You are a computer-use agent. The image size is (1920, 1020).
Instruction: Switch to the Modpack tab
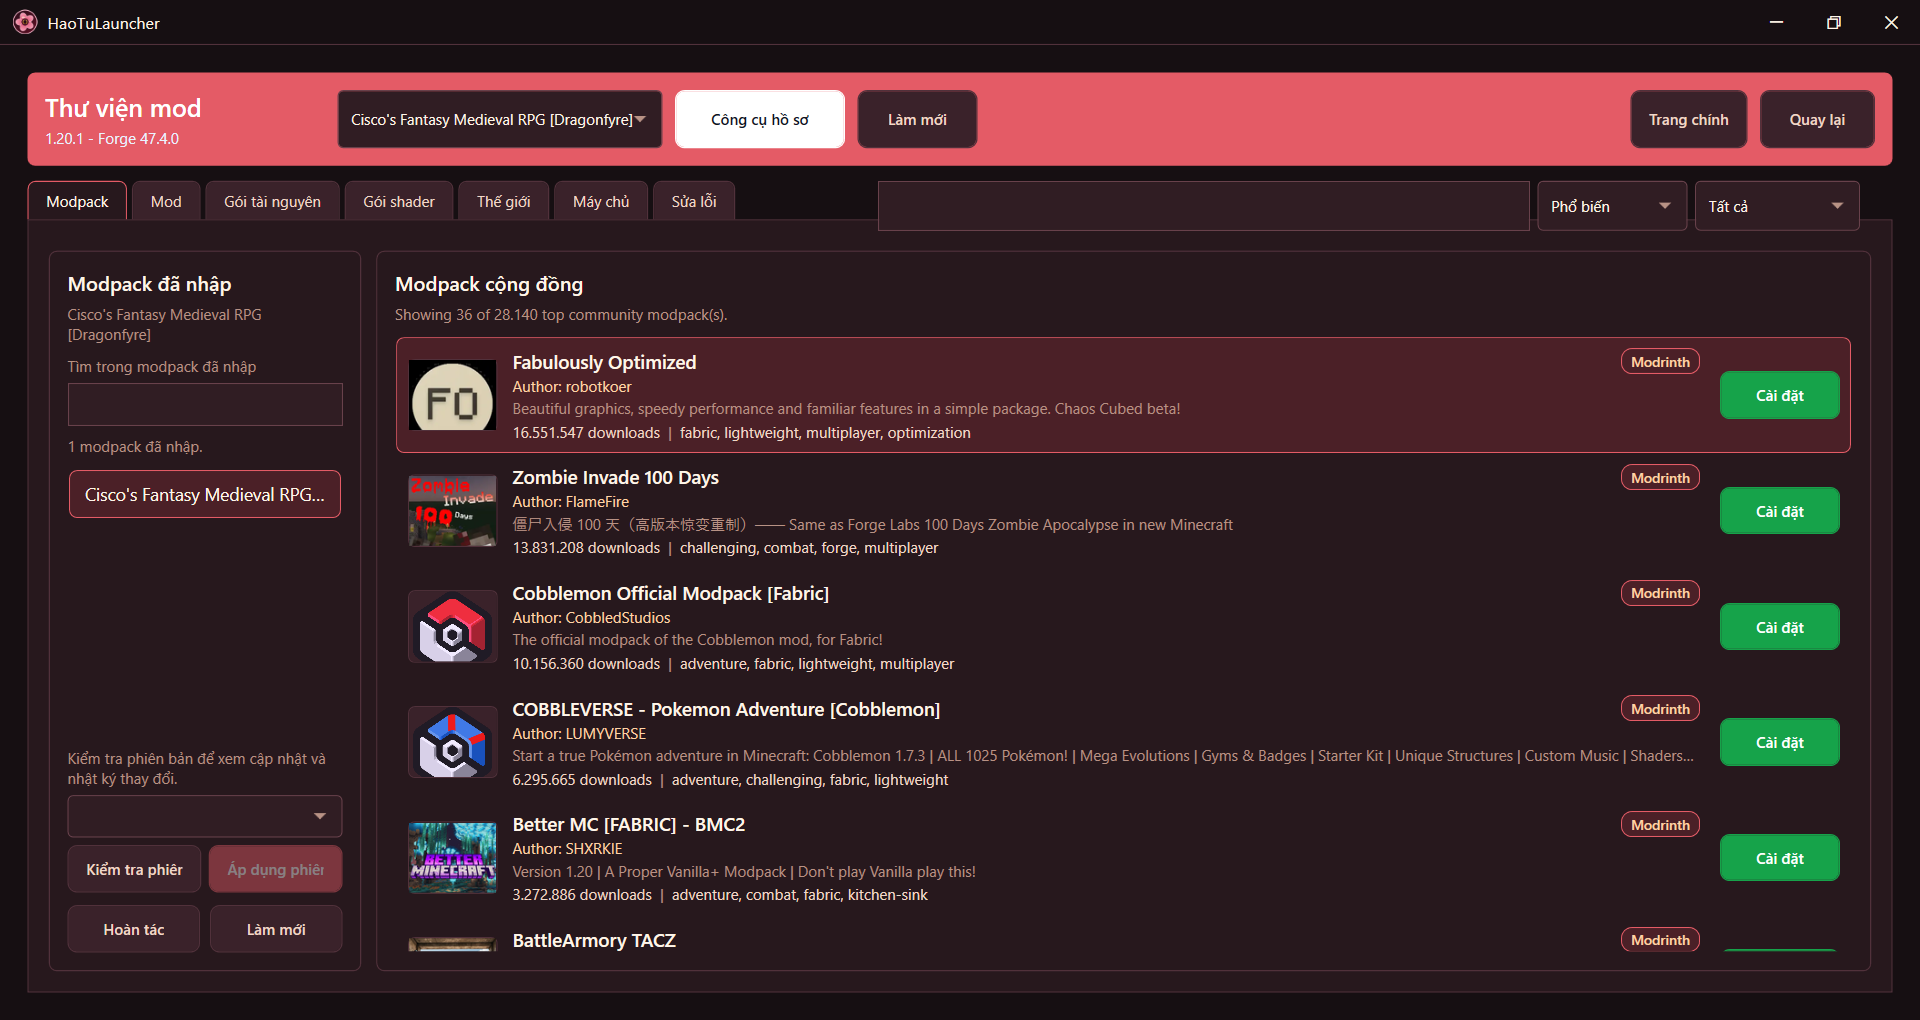(x=77, y=201)
